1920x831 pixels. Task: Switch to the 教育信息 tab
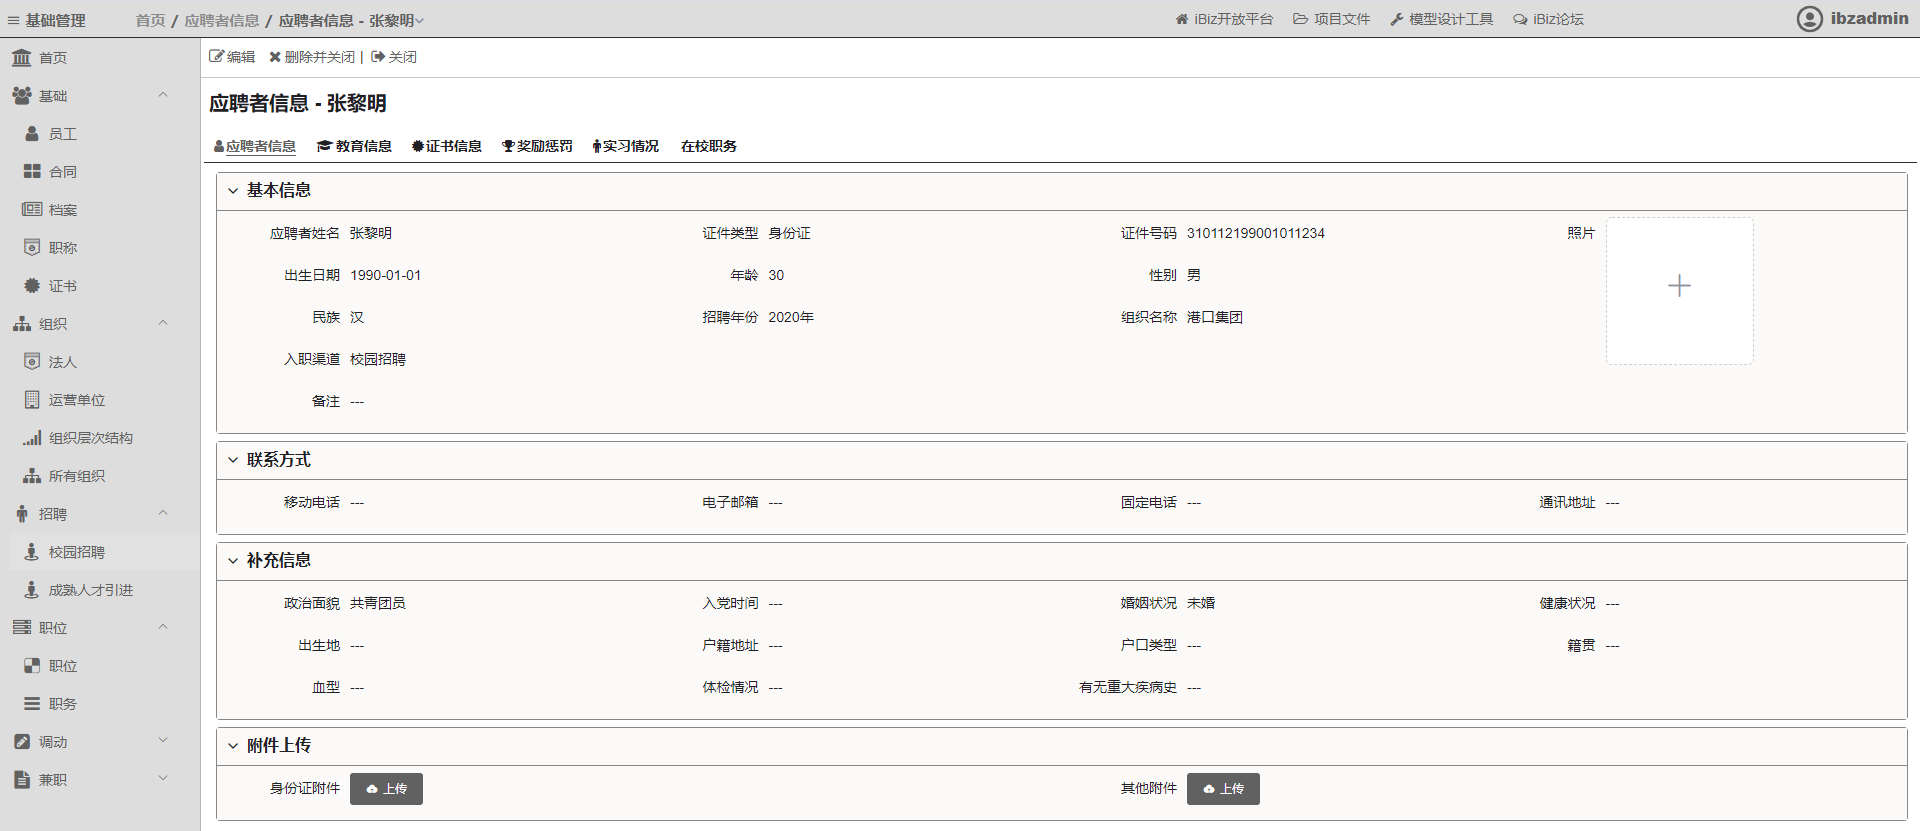354,146
